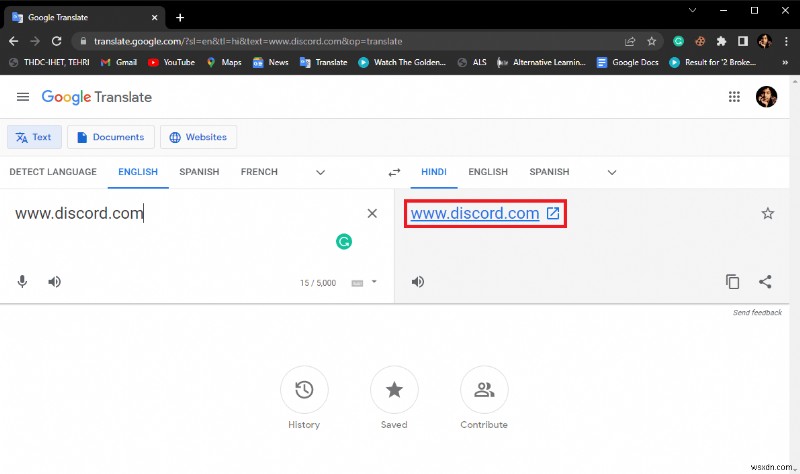Open the Translate bookmark
This screenshot has height=474, width=800.
coord(323,62)
